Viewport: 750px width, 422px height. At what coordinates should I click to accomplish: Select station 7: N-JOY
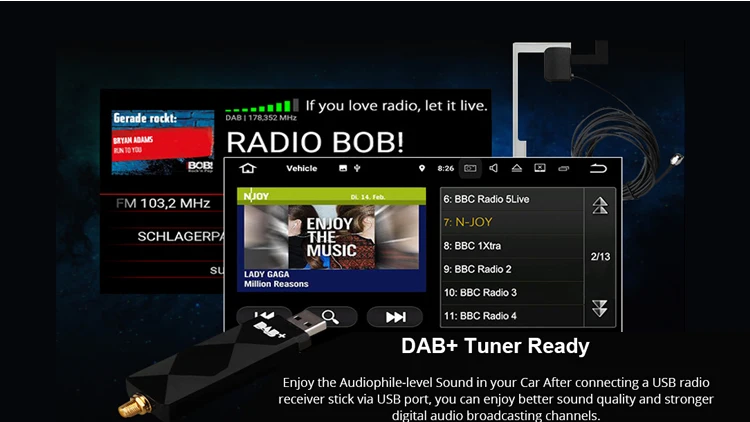(512, 222)
